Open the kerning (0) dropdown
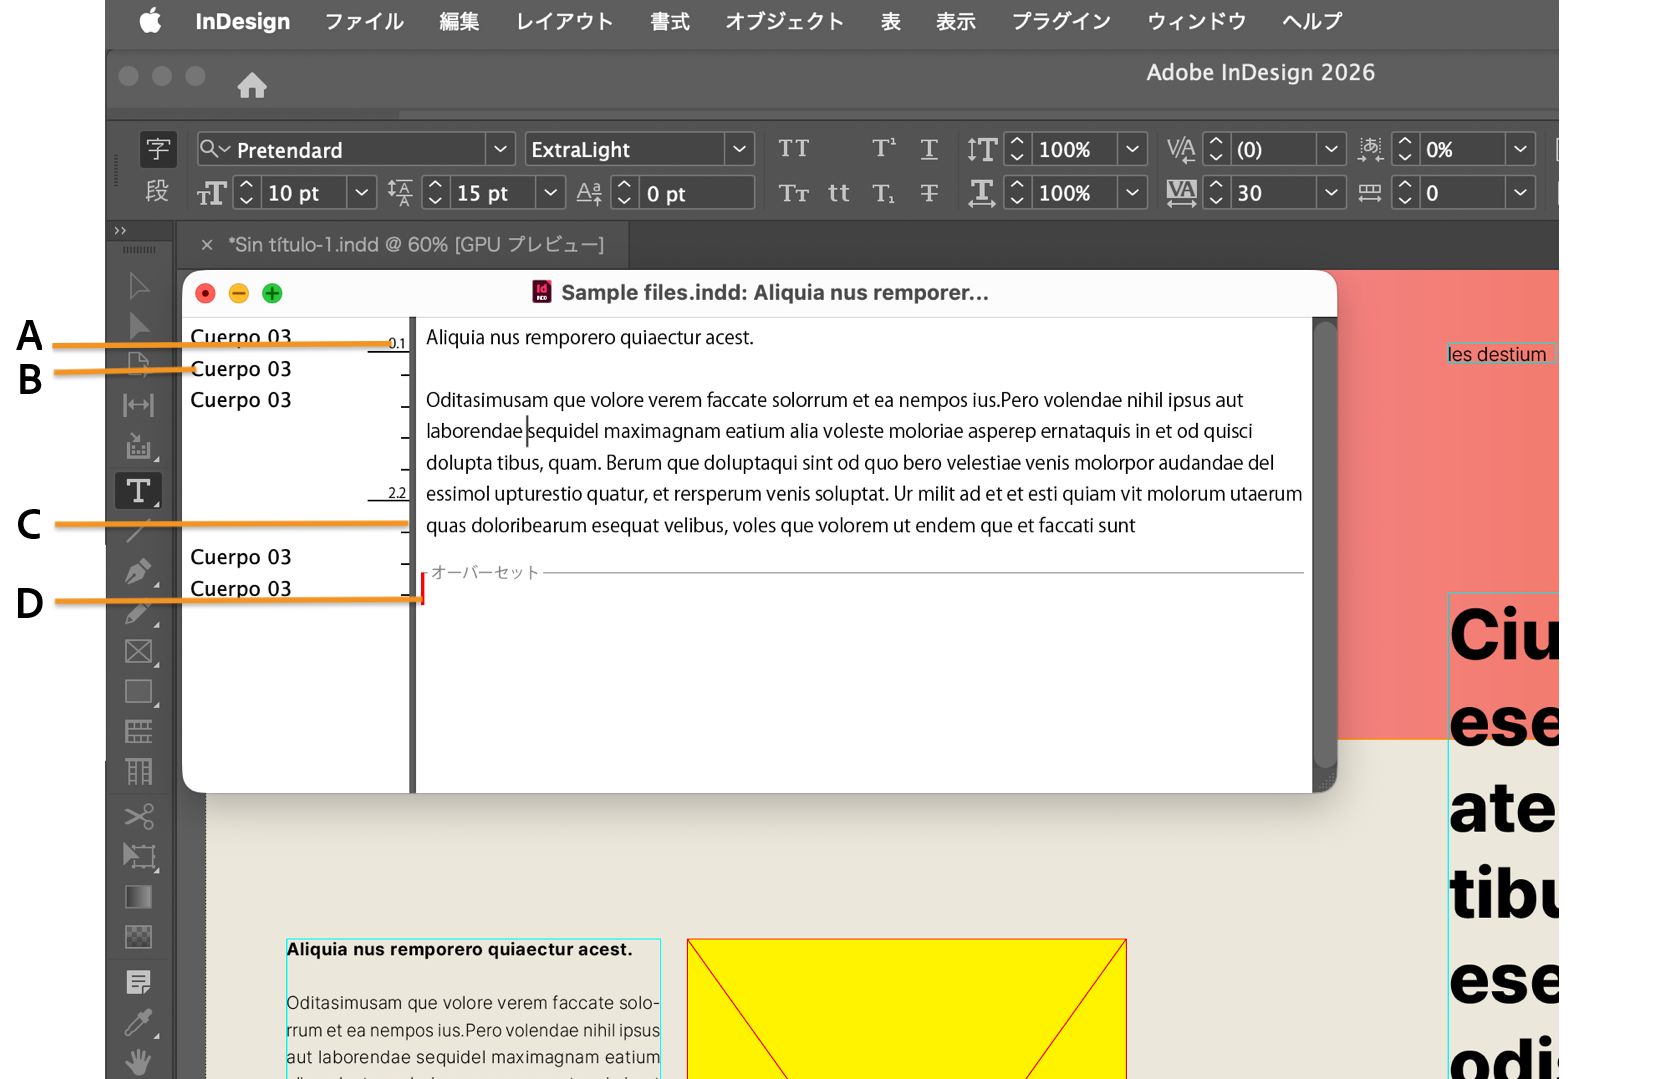The height and width of the screenshot is (1079, 1670). coord(1331,149)
